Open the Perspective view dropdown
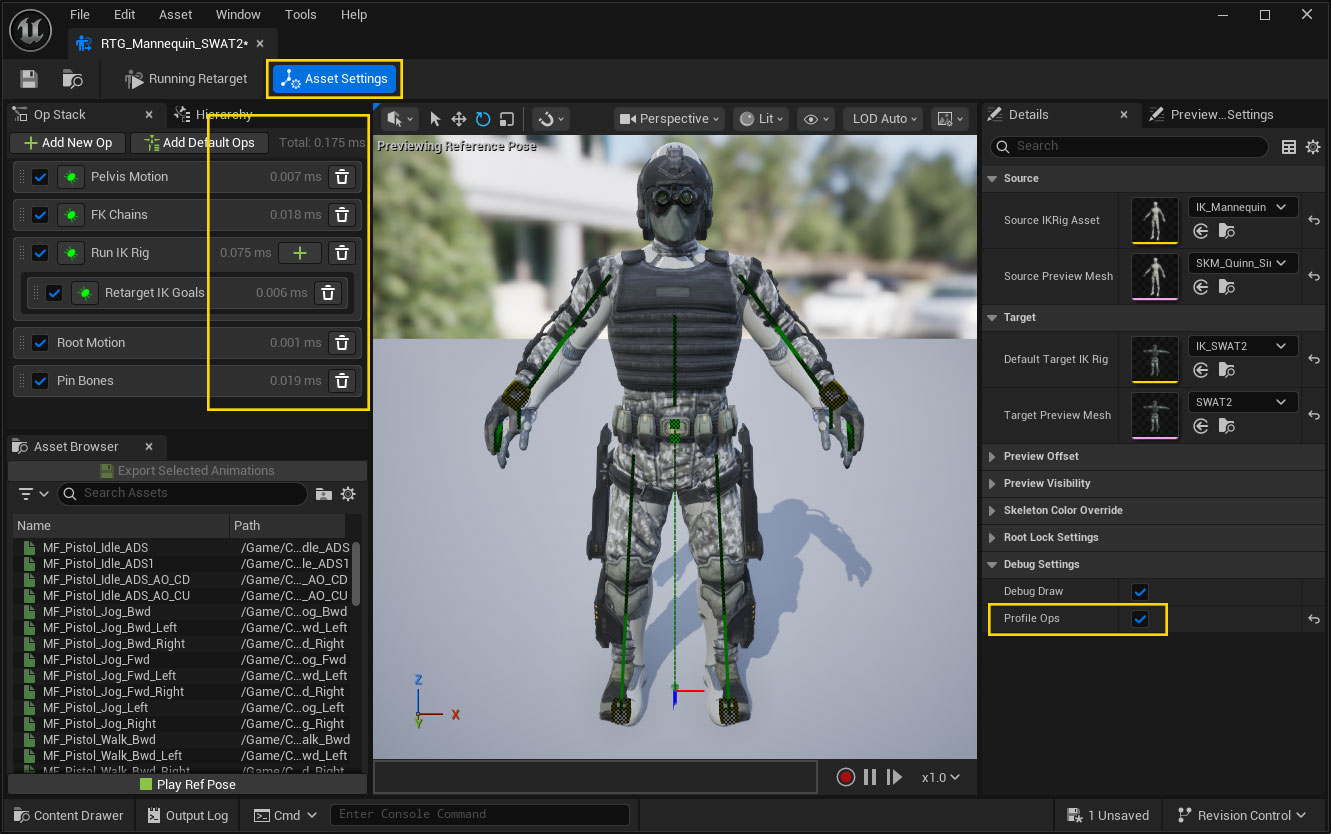The width and height of the screenshot is (1331, 834). [x=669, y=119]
